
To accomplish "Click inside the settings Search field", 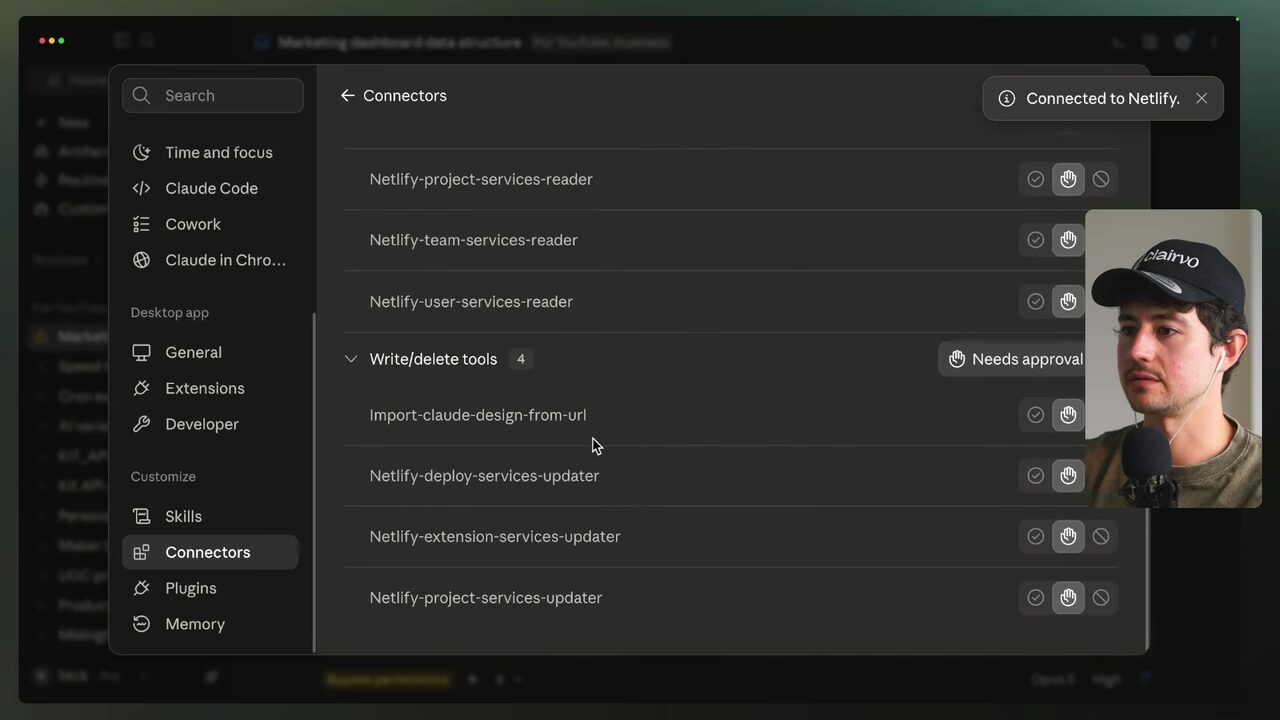I will pyautogui.click(x=213, y=95).
